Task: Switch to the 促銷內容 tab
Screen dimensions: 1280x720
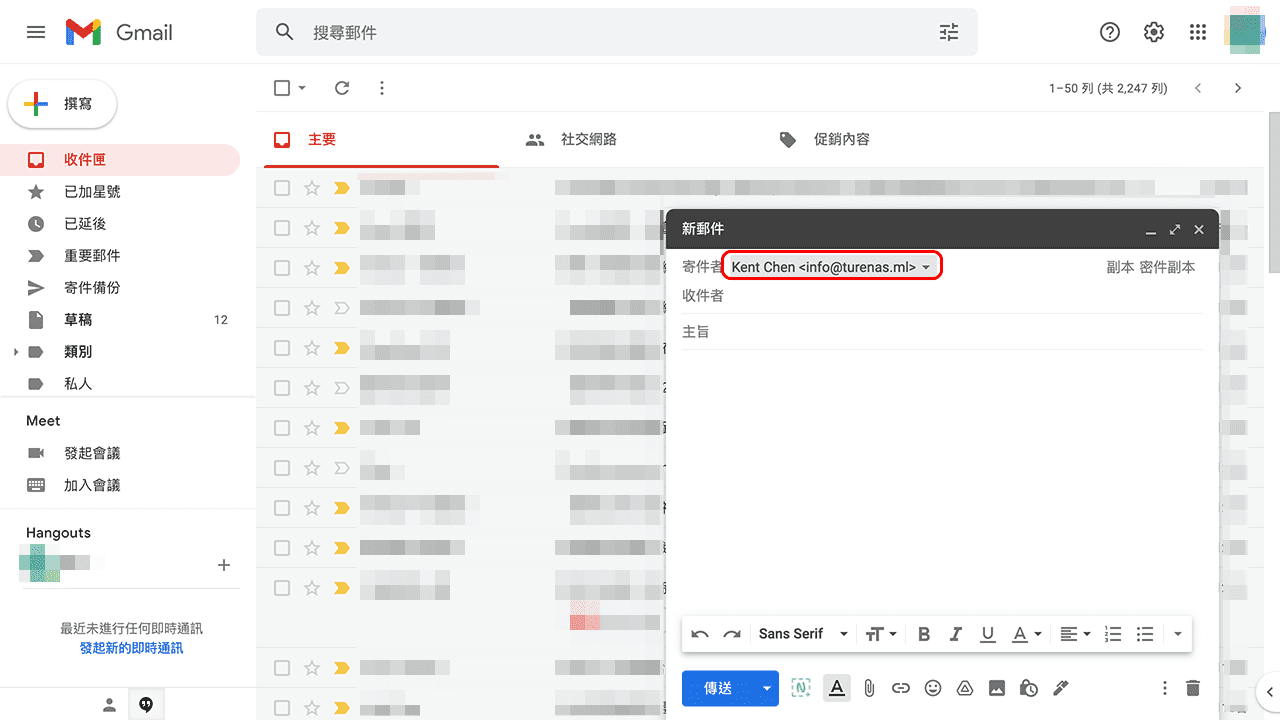Action: click(841, 139)
